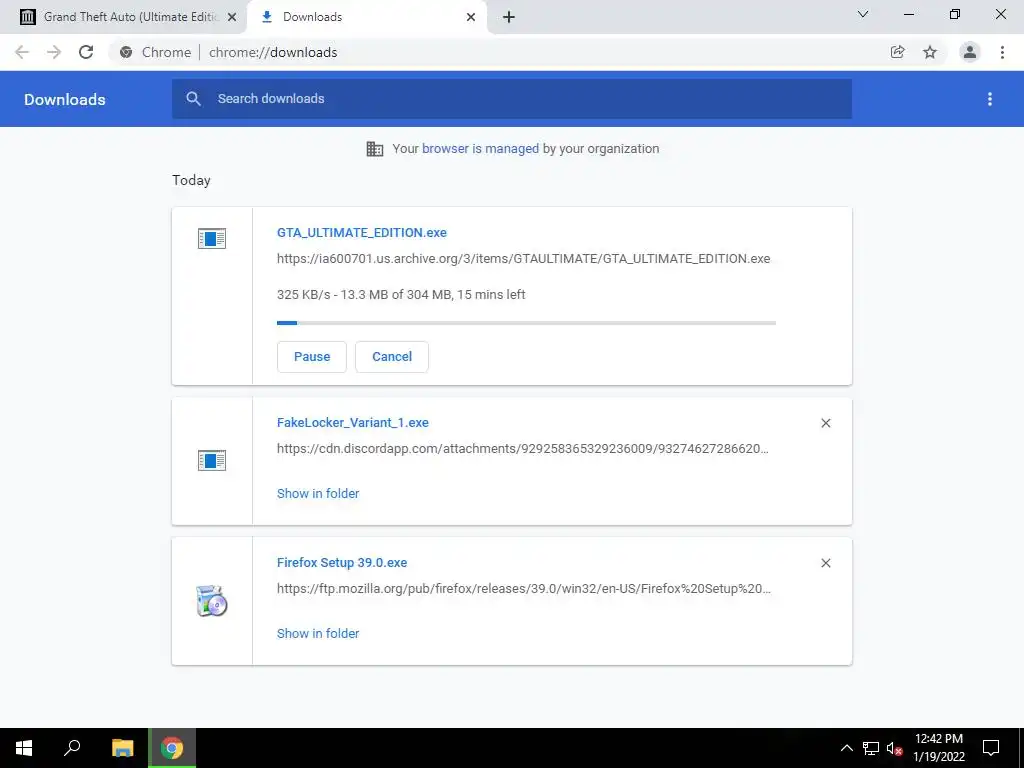Image resolution: width=1024 pixels, height=768 pixels.
Task: Open the muted volume tray icon
Action: (894, 748)
